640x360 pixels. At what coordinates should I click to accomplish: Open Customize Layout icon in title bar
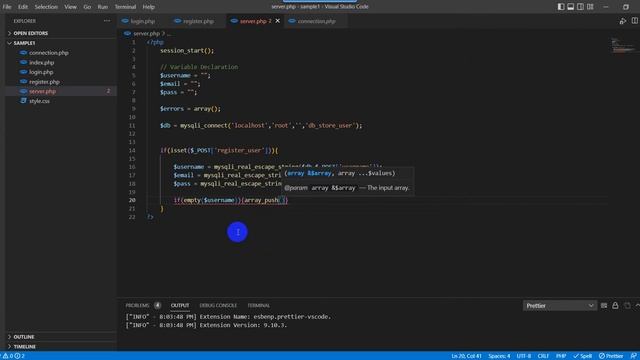point(590,7)
